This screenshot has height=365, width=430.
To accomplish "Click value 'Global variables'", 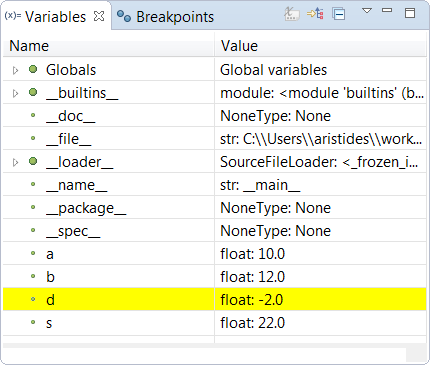I will tap(273, 70).
